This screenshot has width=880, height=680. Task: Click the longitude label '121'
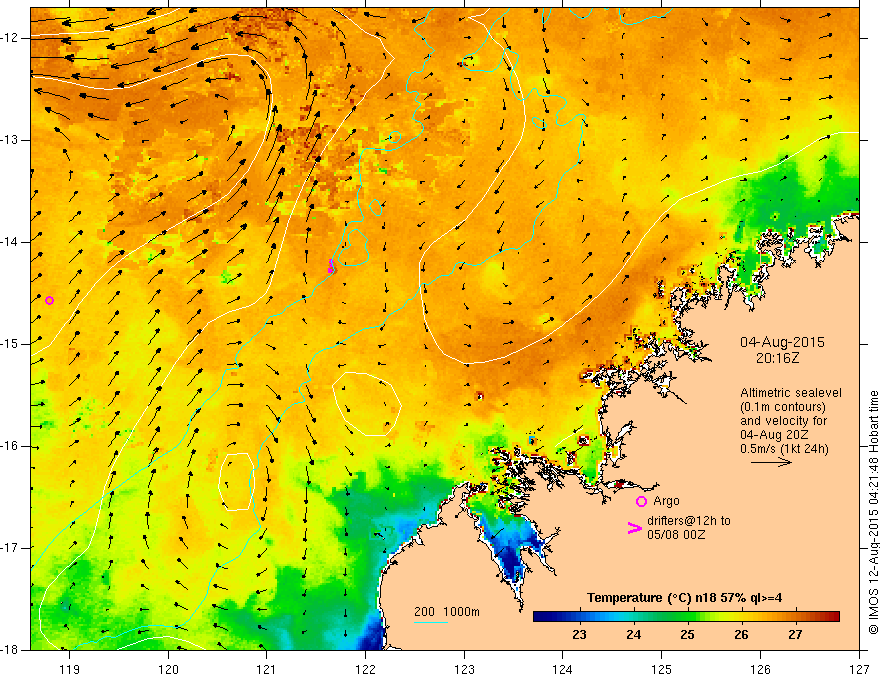click(x=267, y=669)
